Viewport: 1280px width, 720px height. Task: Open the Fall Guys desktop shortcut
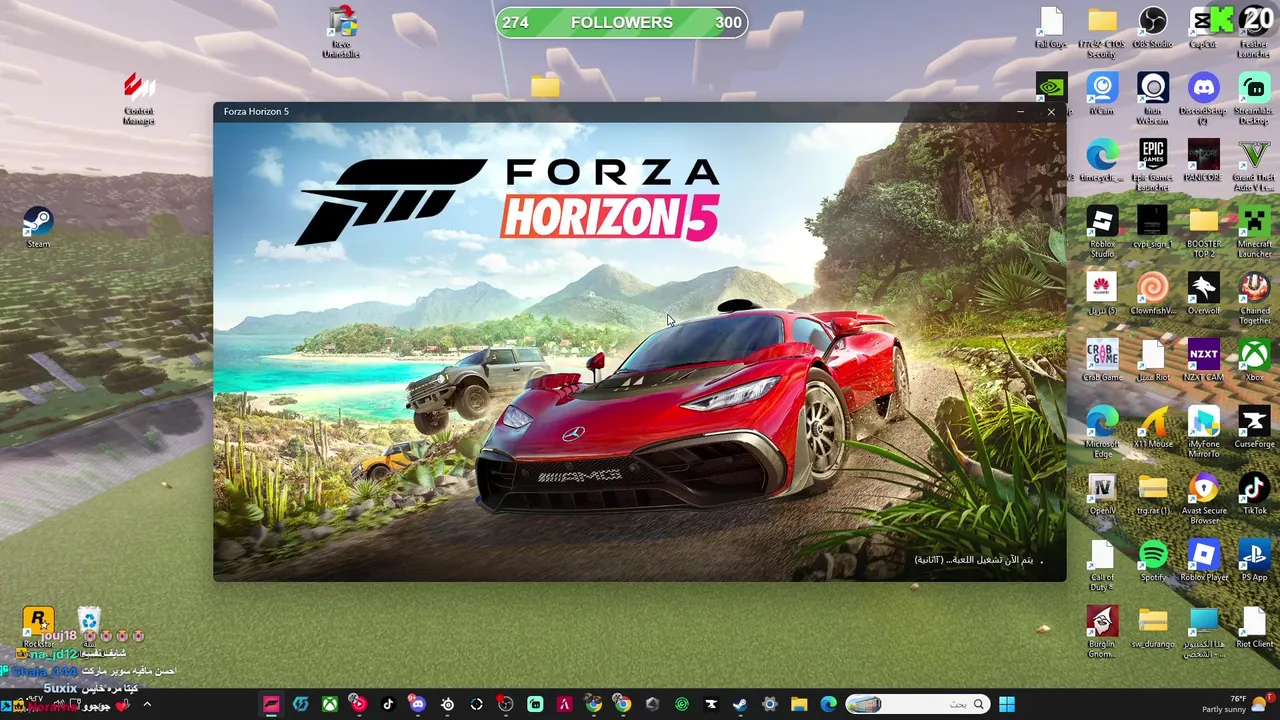1050,28
